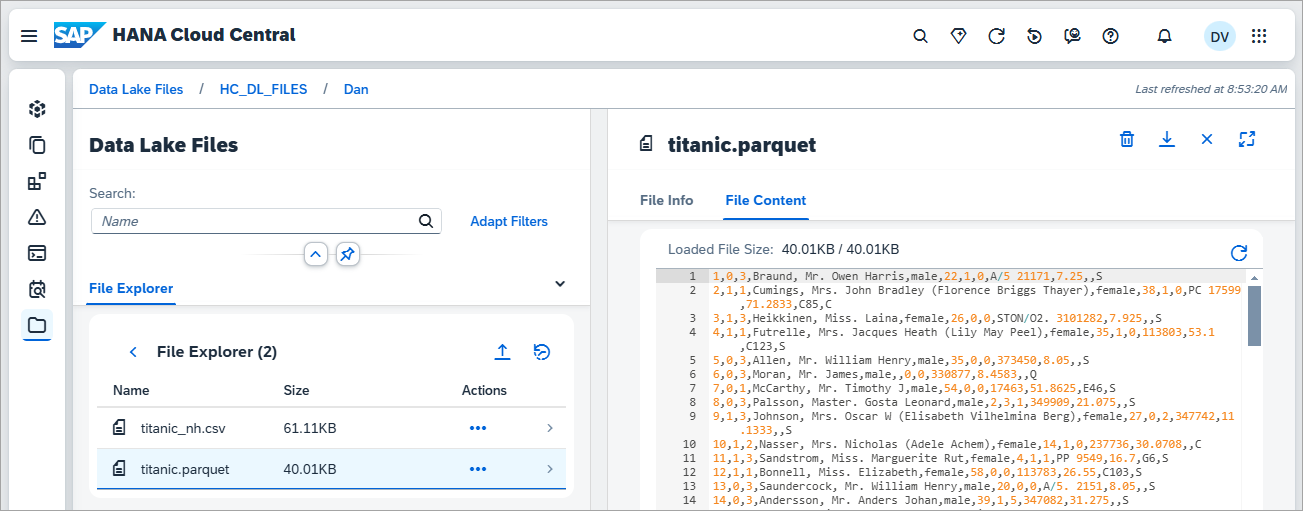
Task: Refresh the File Explorer list
Action: tap(542, 352)
